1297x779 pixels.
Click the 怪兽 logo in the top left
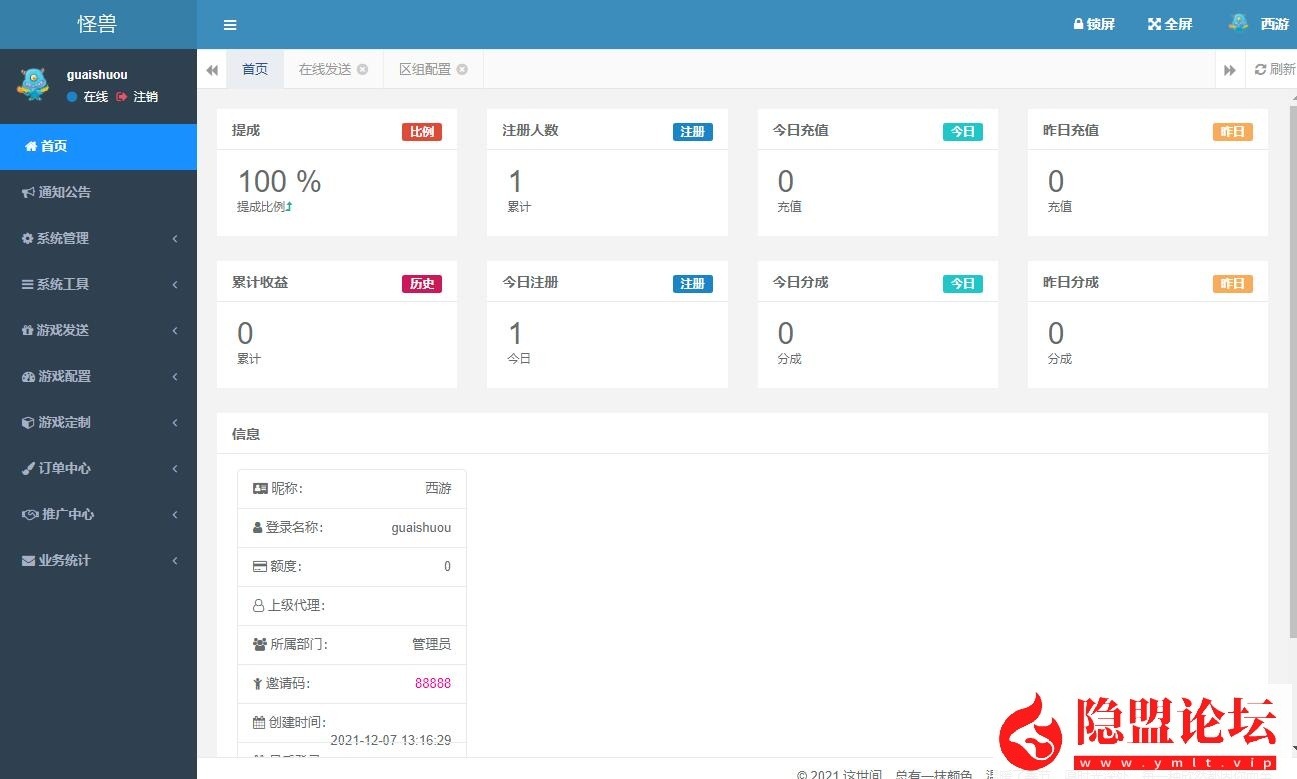[96, 23]
